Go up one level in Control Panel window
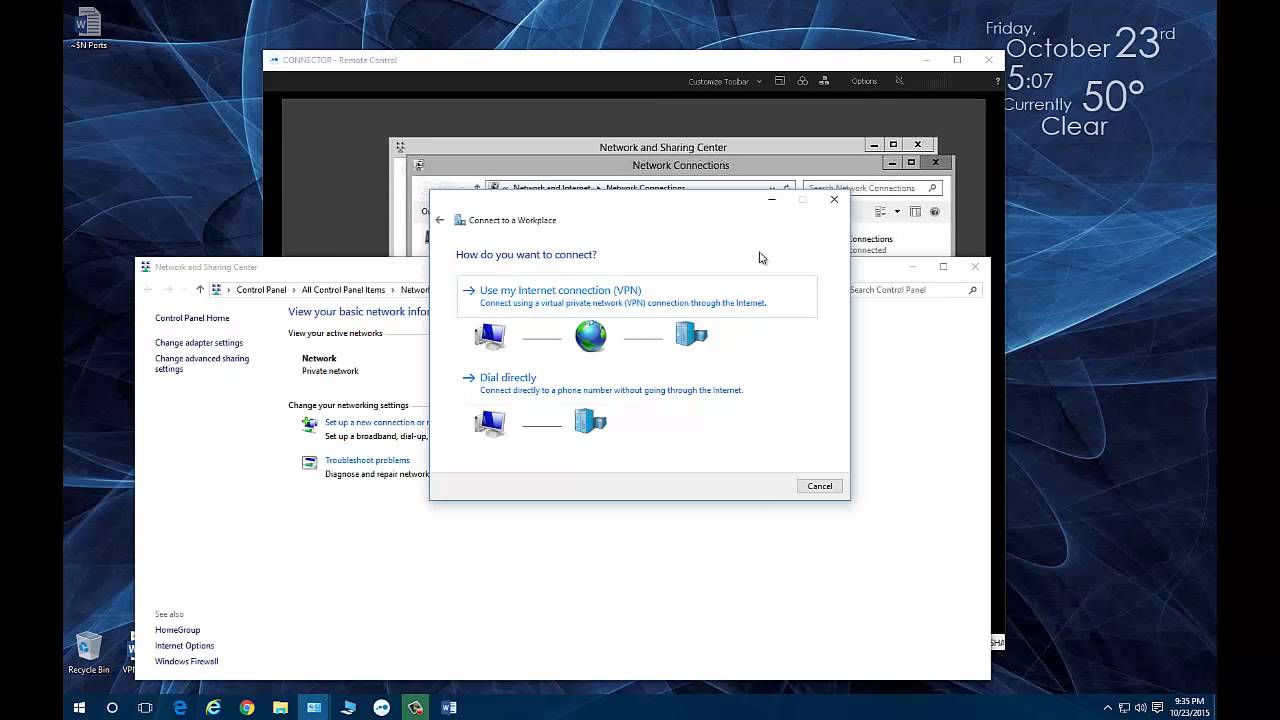This screenshot has width=1280, height=720. click(x=200, y=290)
